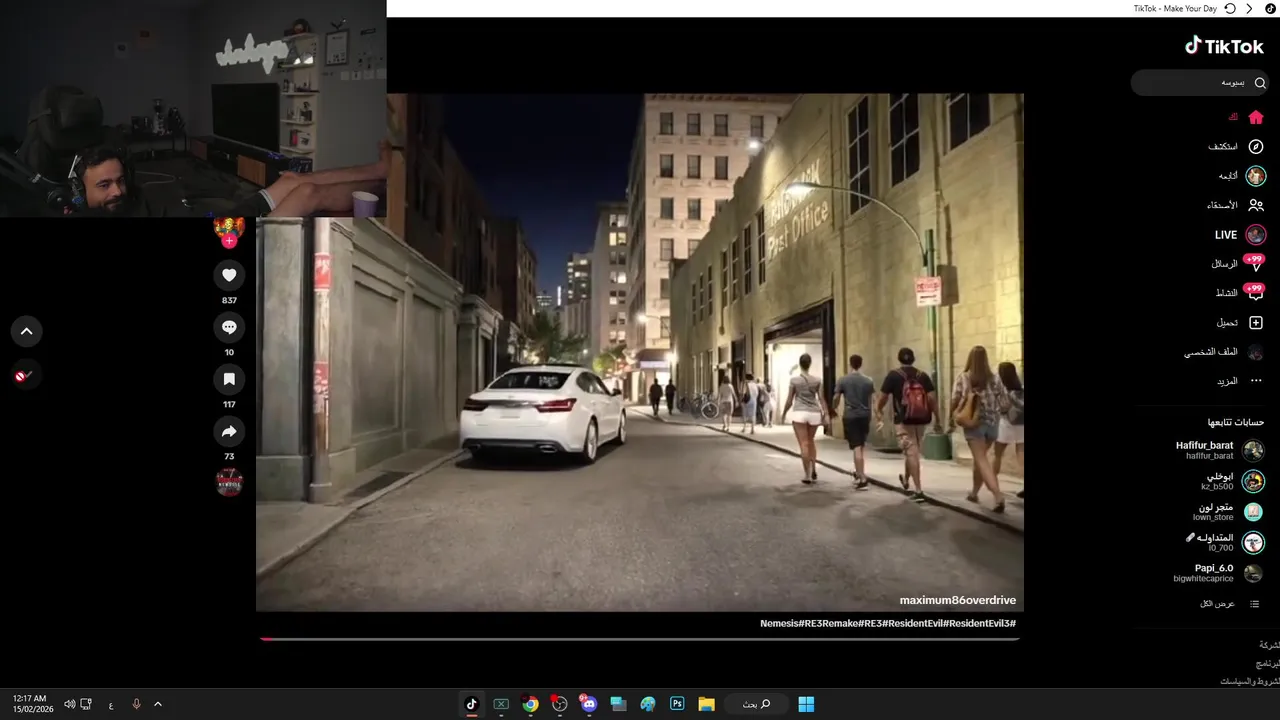Screen dimensions: 1280x720
Task: Open Photoshop from taskbar
Action: tap(677, 704)
